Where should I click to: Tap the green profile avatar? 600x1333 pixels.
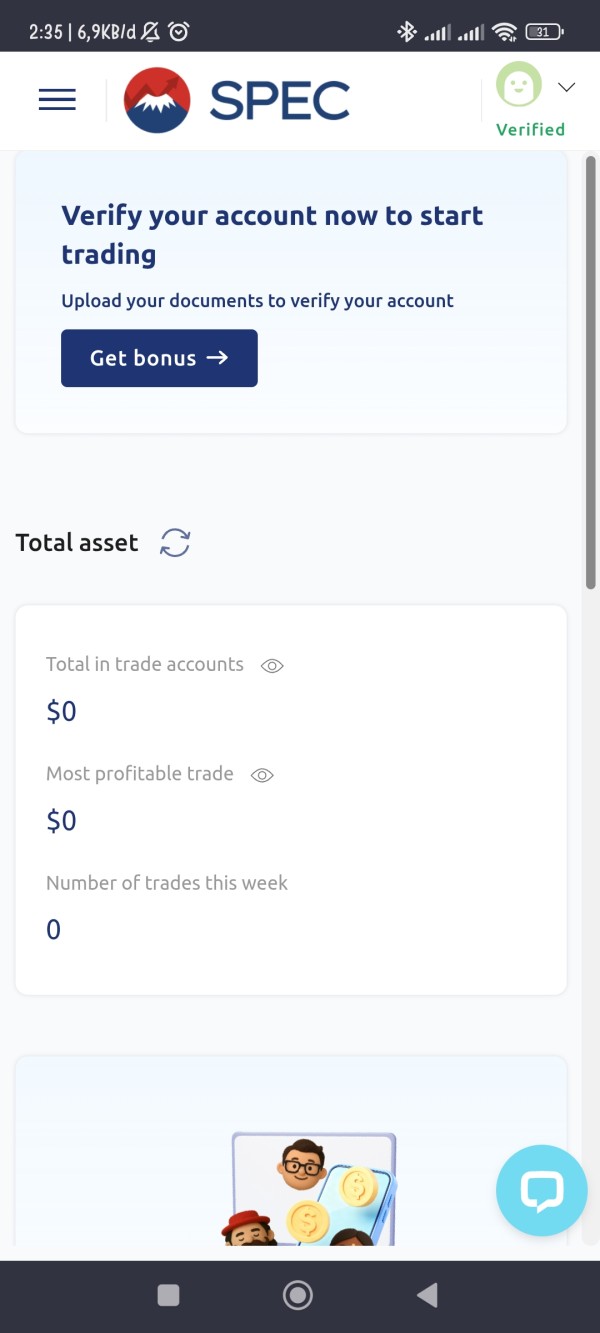coord(518,85)
